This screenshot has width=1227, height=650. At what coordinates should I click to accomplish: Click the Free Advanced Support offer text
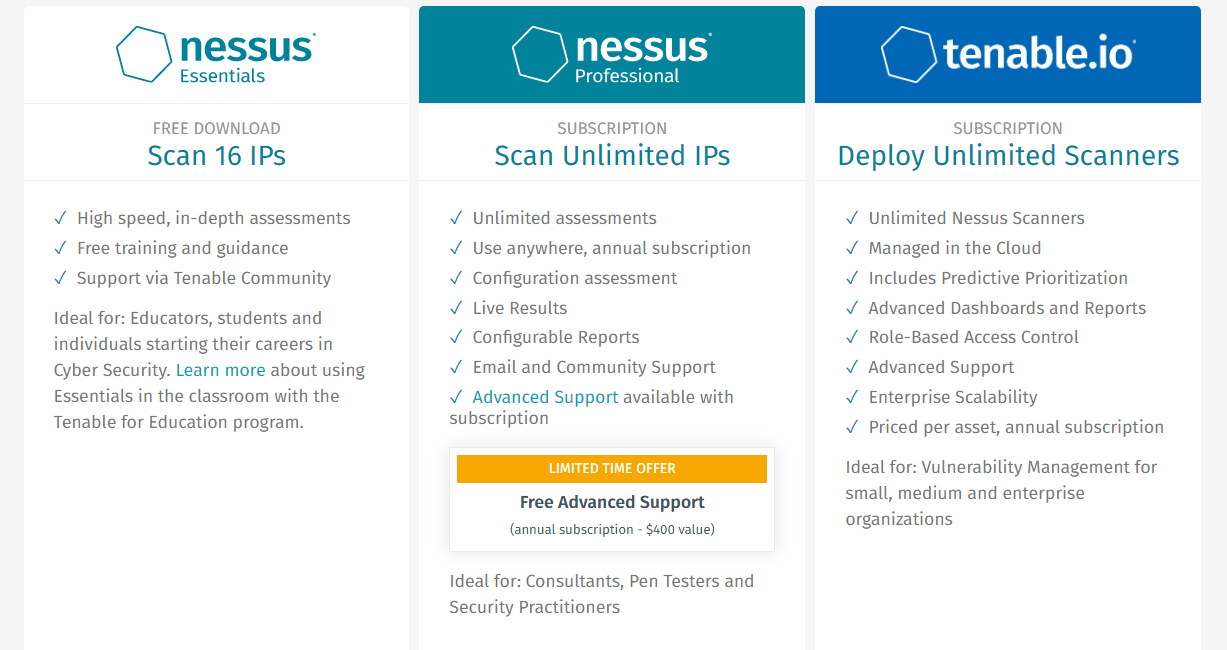pyautogui.click(x=612, y=502)
